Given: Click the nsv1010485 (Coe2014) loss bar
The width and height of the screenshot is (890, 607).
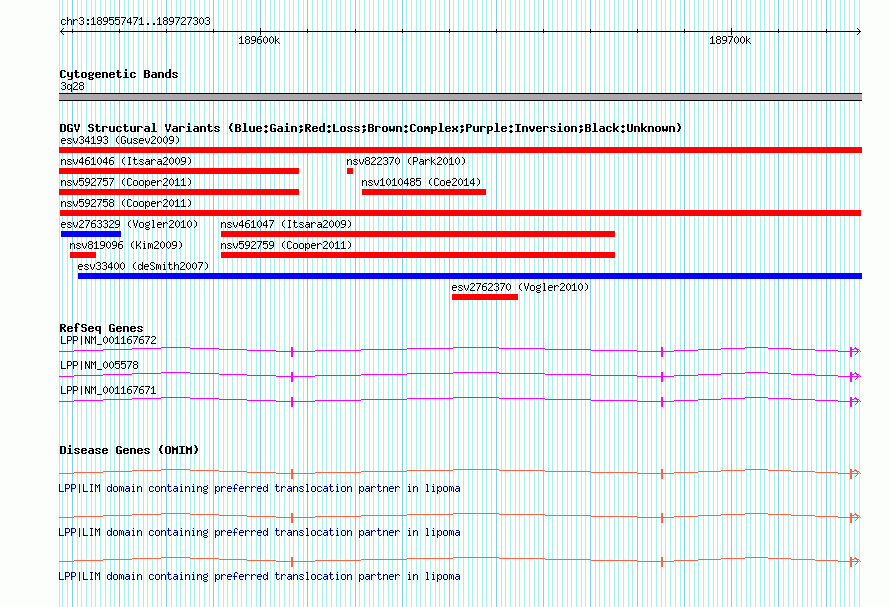Looking at the screenshot, I should pos(424,192).
